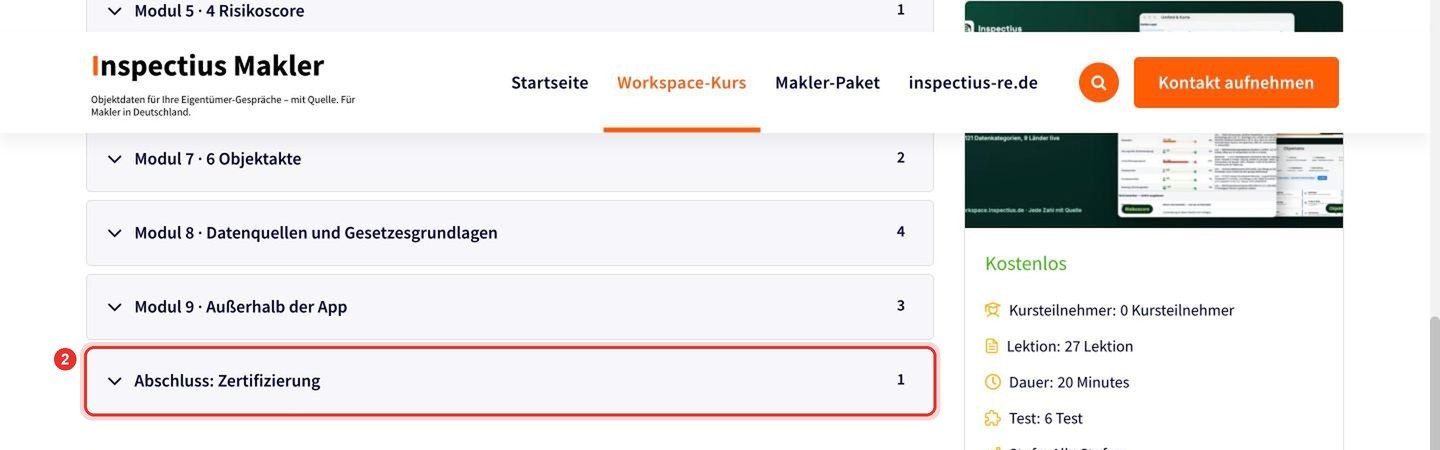Click the Kontakt aufnehmen button
This screenshot has width=1440, height=450.
(x=1236, y=82)
